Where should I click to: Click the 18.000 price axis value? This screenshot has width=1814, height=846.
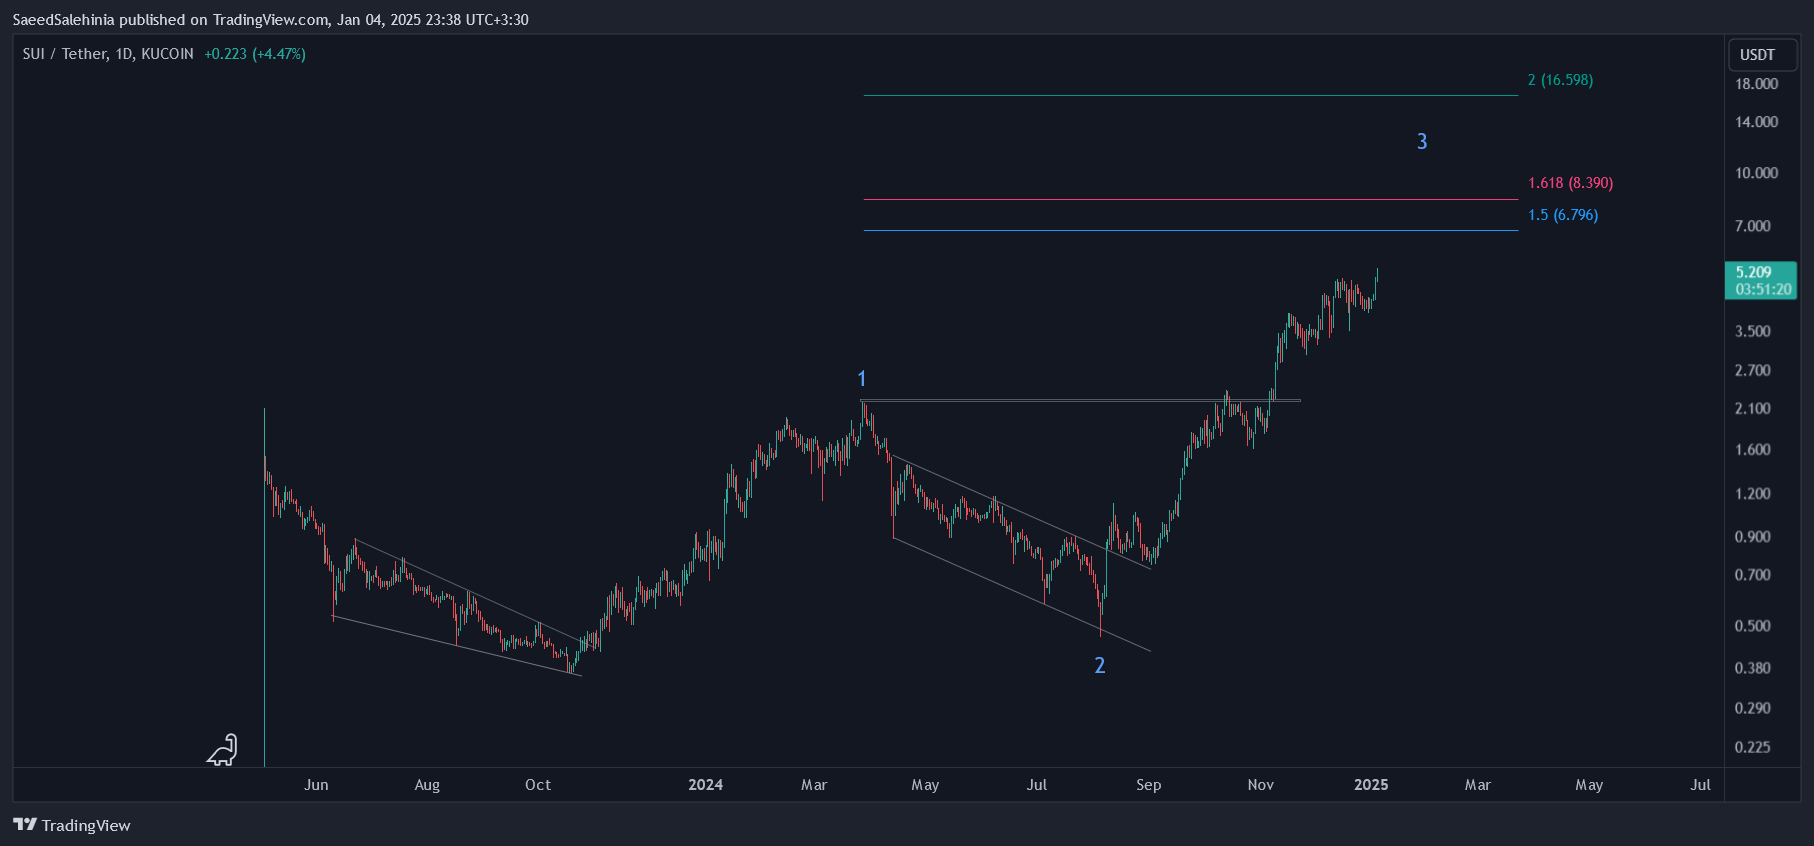point(1757,84)
